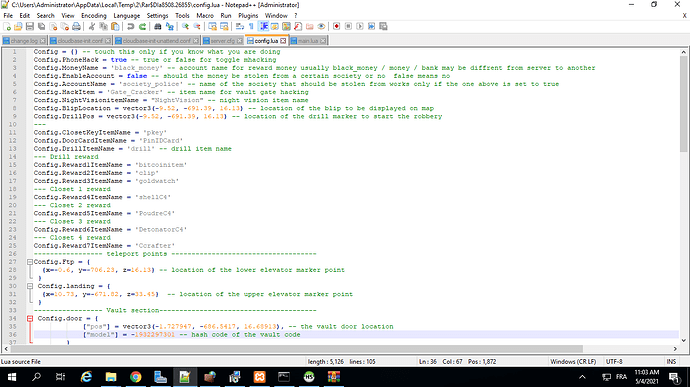
Task: Open Find using binoculars icon
Action: [158, 26]
